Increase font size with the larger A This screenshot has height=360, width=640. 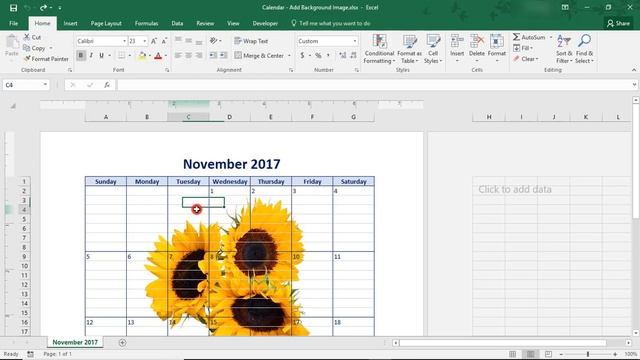coord(154,41)
